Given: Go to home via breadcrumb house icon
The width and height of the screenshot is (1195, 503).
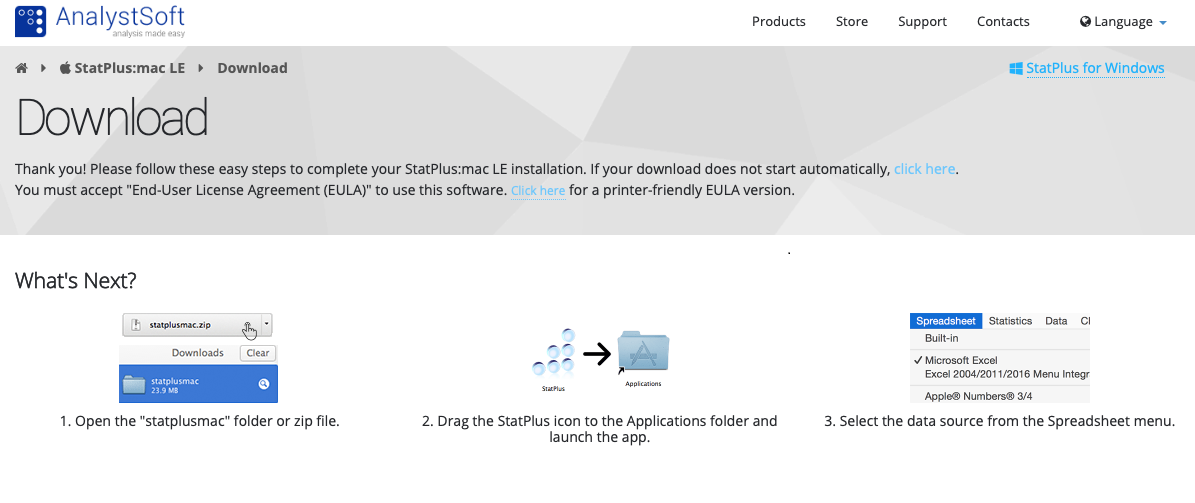Looking at the screenshot, I should pos(21,68).
